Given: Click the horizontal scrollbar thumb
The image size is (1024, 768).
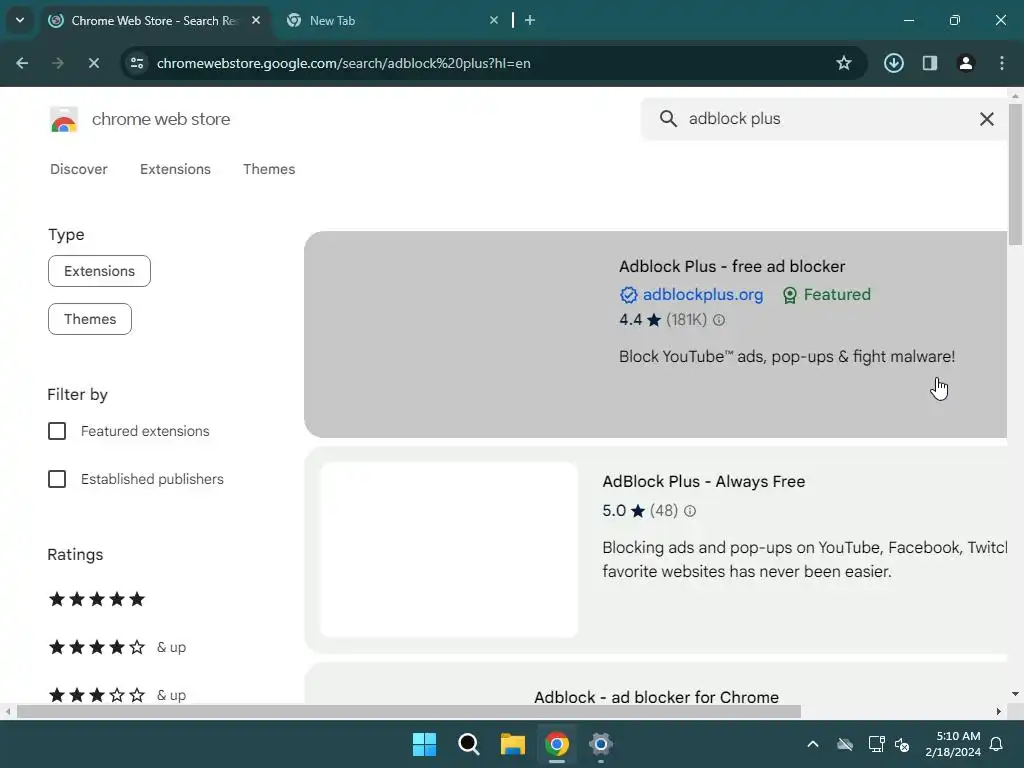Looking at the screenshot, I should click(x=409, y=711).
